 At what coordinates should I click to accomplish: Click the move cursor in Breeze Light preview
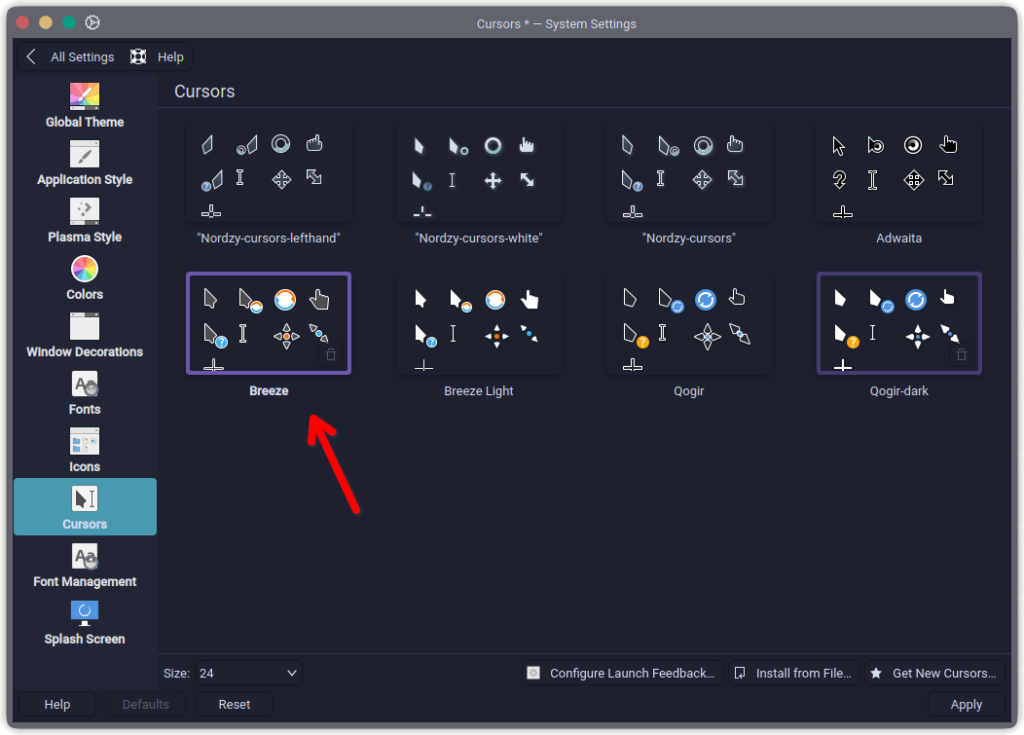click(496, 336)
